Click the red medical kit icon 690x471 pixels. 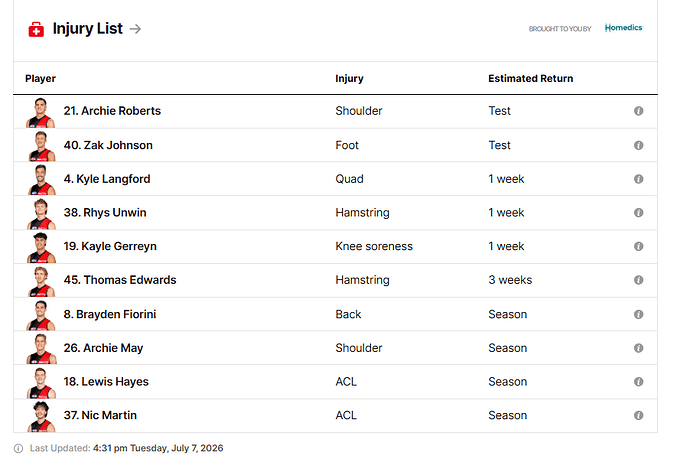[36, 29]
